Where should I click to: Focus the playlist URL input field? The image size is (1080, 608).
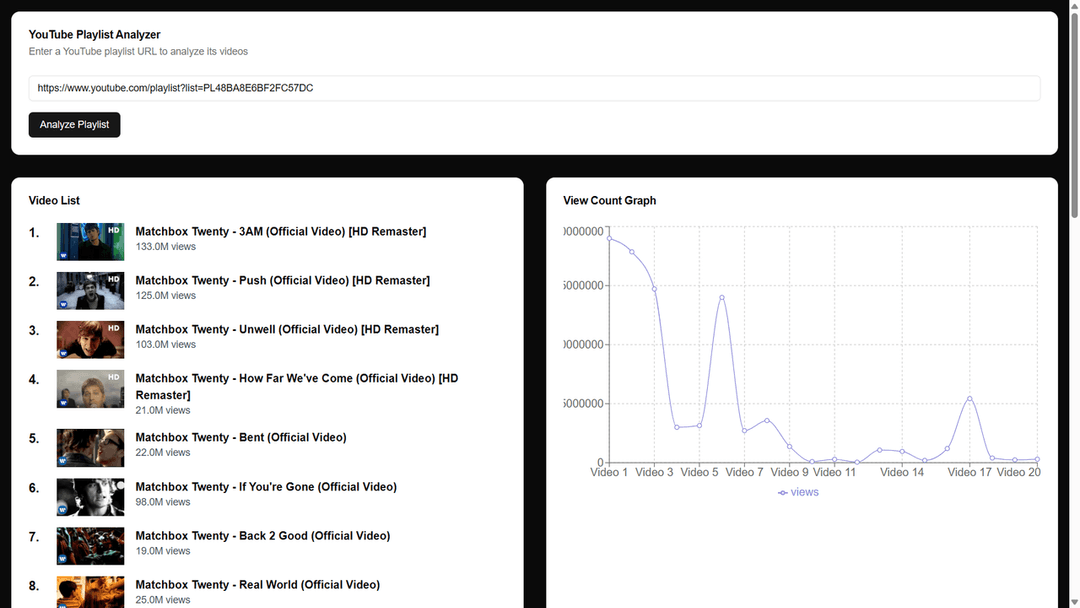(x=534, y=88)
